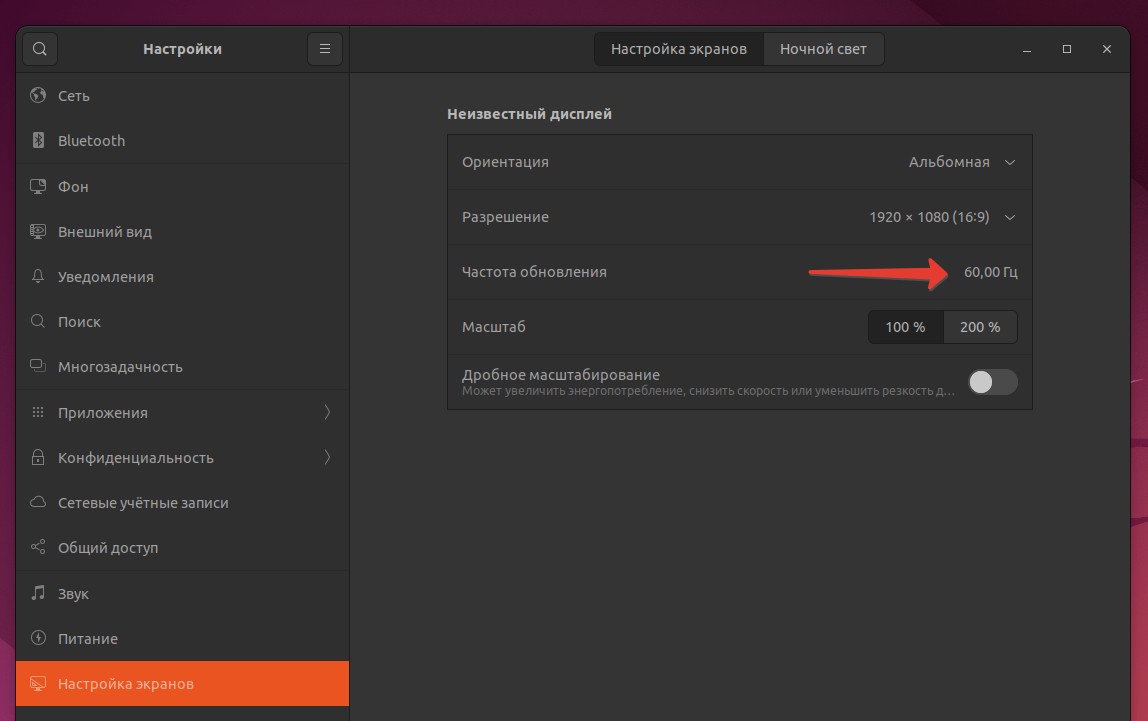Open the hamburger menu in Settings header
The image size is (1148, 721).
[x=325, y=49]
